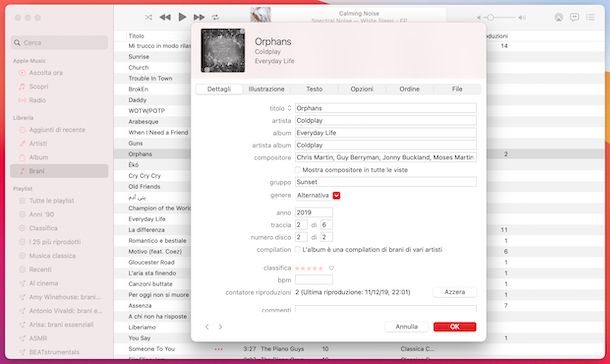Open Ascolta ora in sidebar
This screenshot has height=364, width=610.
pyautogui.click(x=46, y=73)
